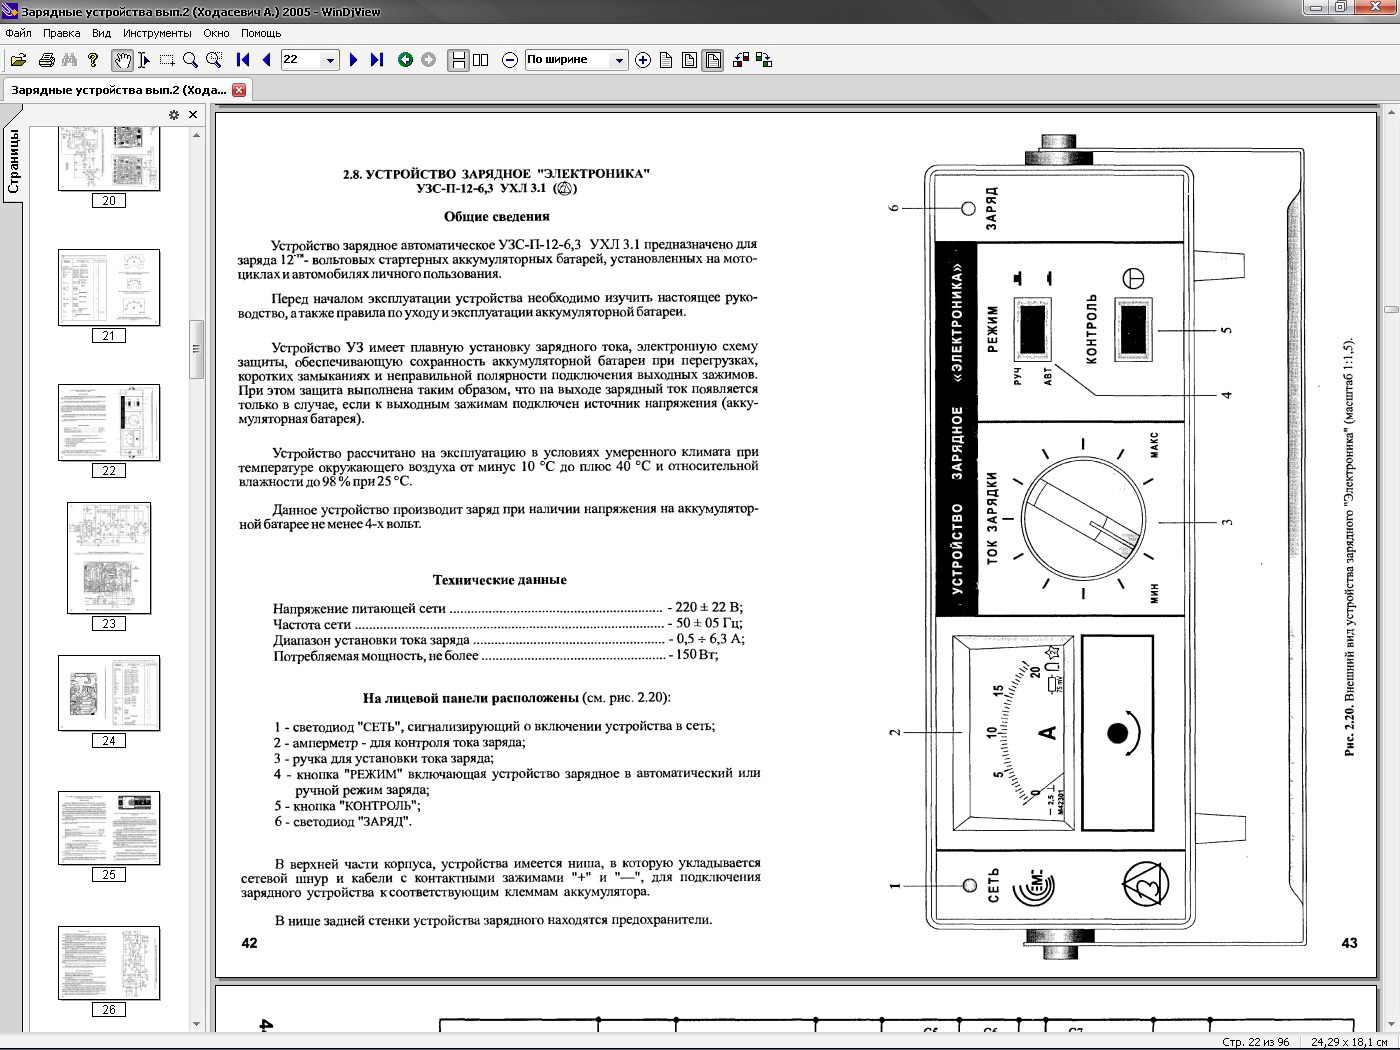This screenshot has width=1400, height=1050.
Task: Go to the previous page
Action: click(266, 60)
